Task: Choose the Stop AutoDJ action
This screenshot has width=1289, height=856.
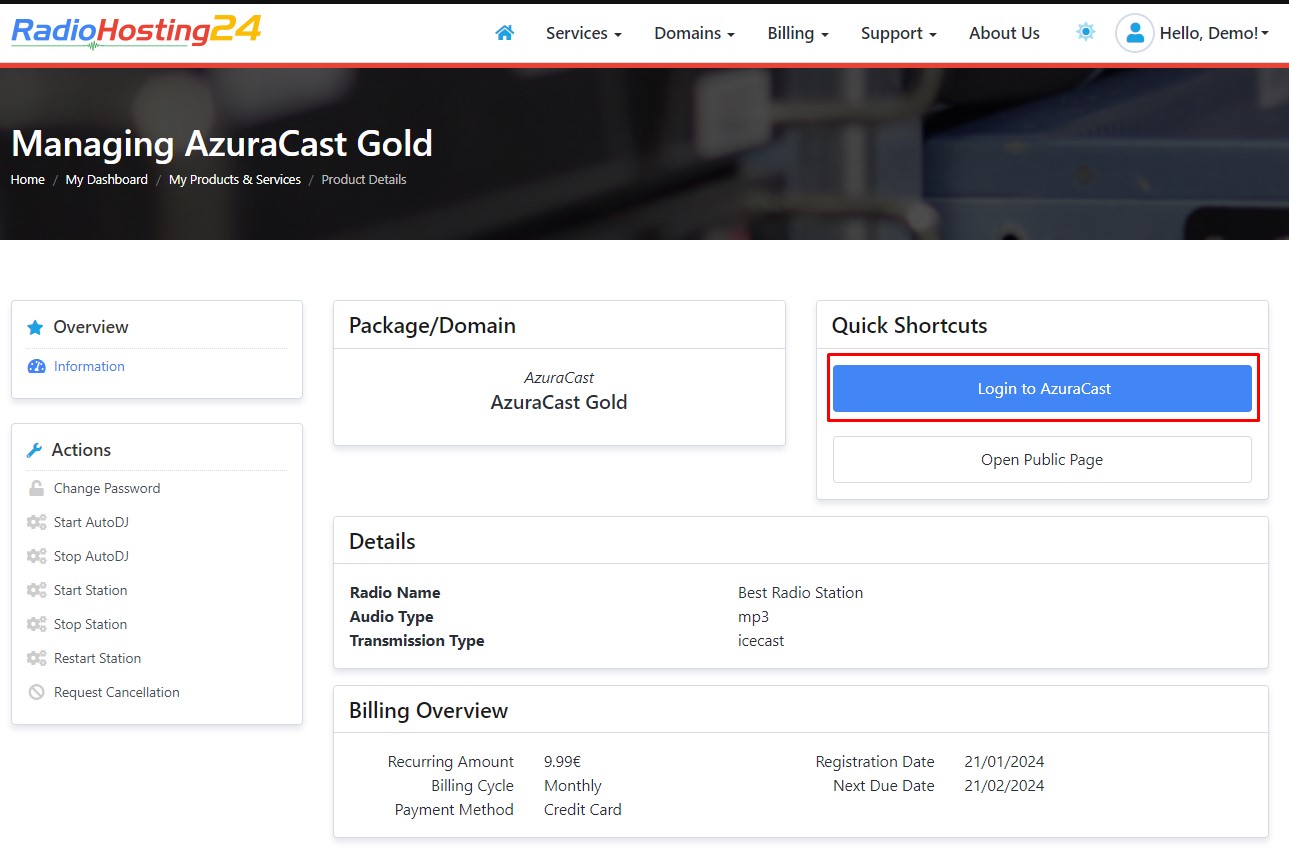Action: point(91,556)
